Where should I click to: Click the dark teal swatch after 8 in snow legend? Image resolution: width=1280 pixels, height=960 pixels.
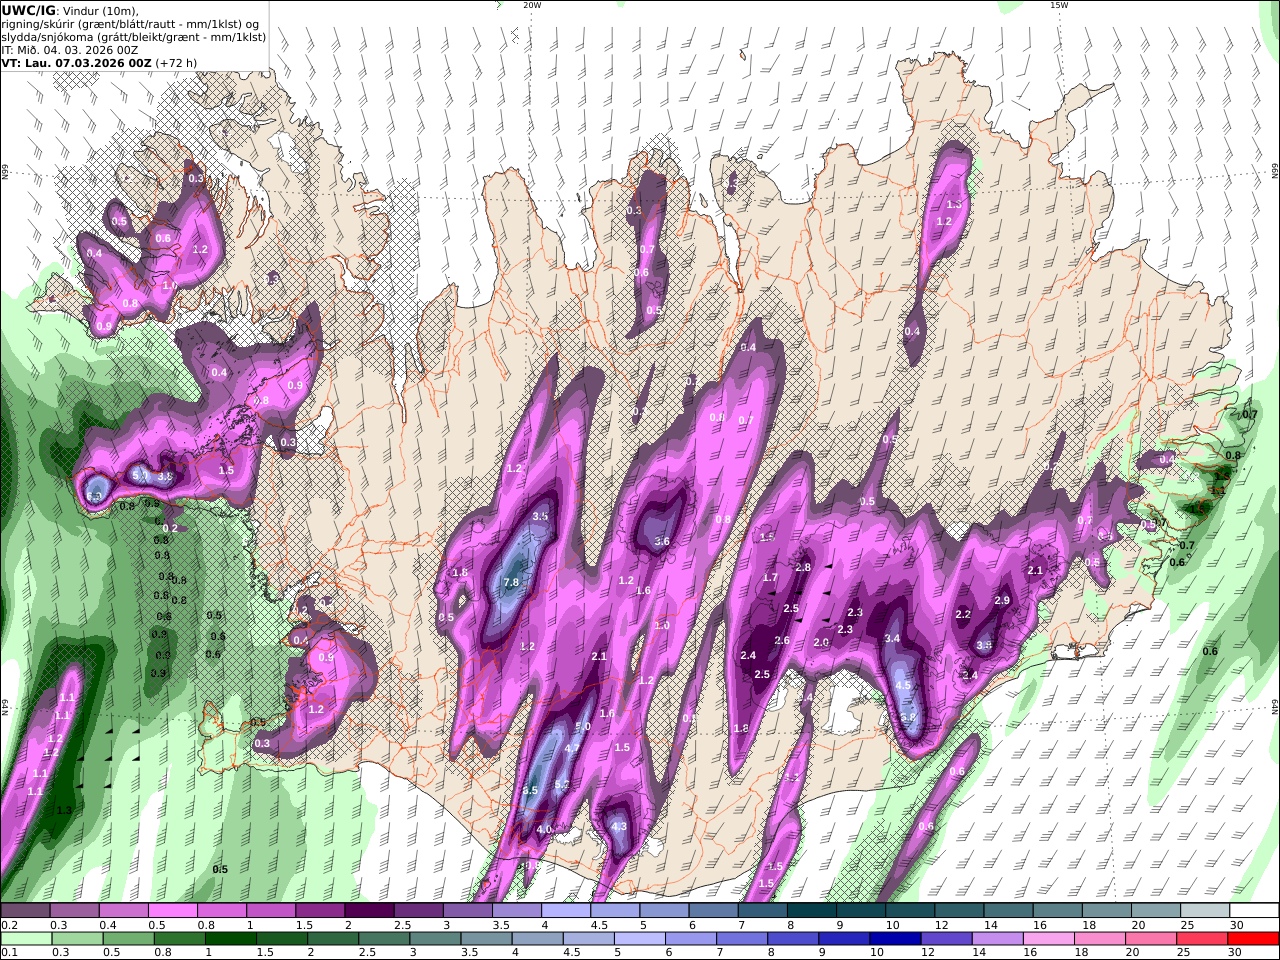(812, 911)
